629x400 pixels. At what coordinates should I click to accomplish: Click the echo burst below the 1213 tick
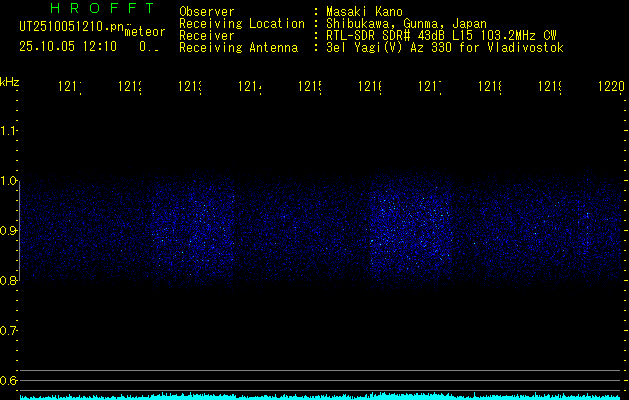193,229
